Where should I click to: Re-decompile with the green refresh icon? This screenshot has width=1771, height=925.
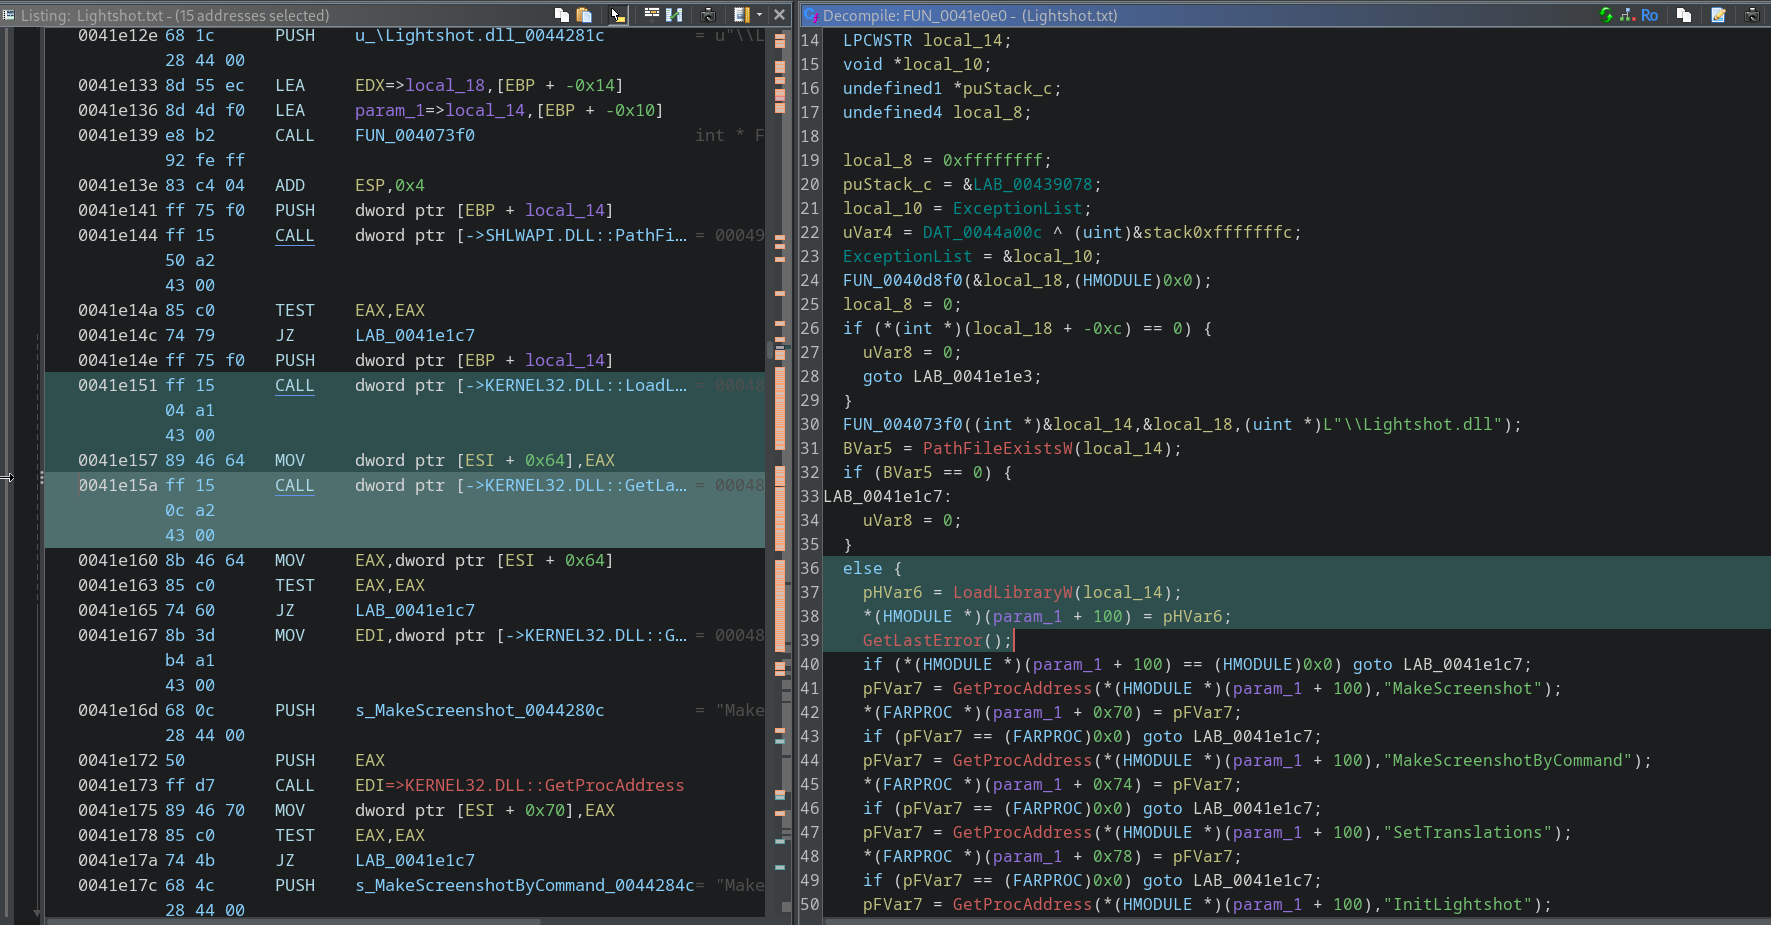1606,15
